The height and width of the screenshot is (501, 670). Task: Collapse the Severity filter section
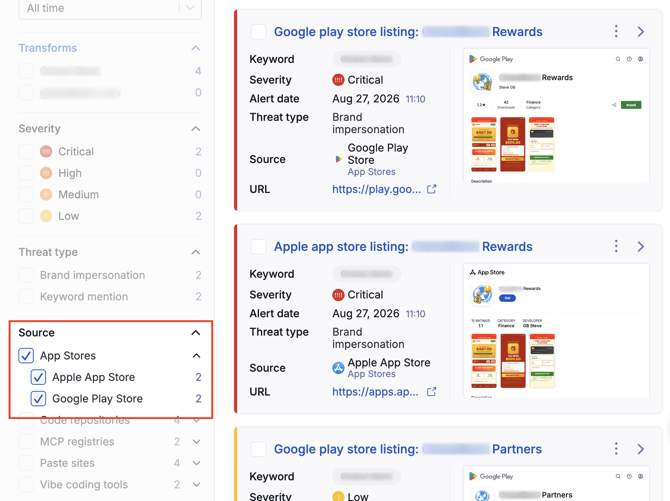(196, 129)
